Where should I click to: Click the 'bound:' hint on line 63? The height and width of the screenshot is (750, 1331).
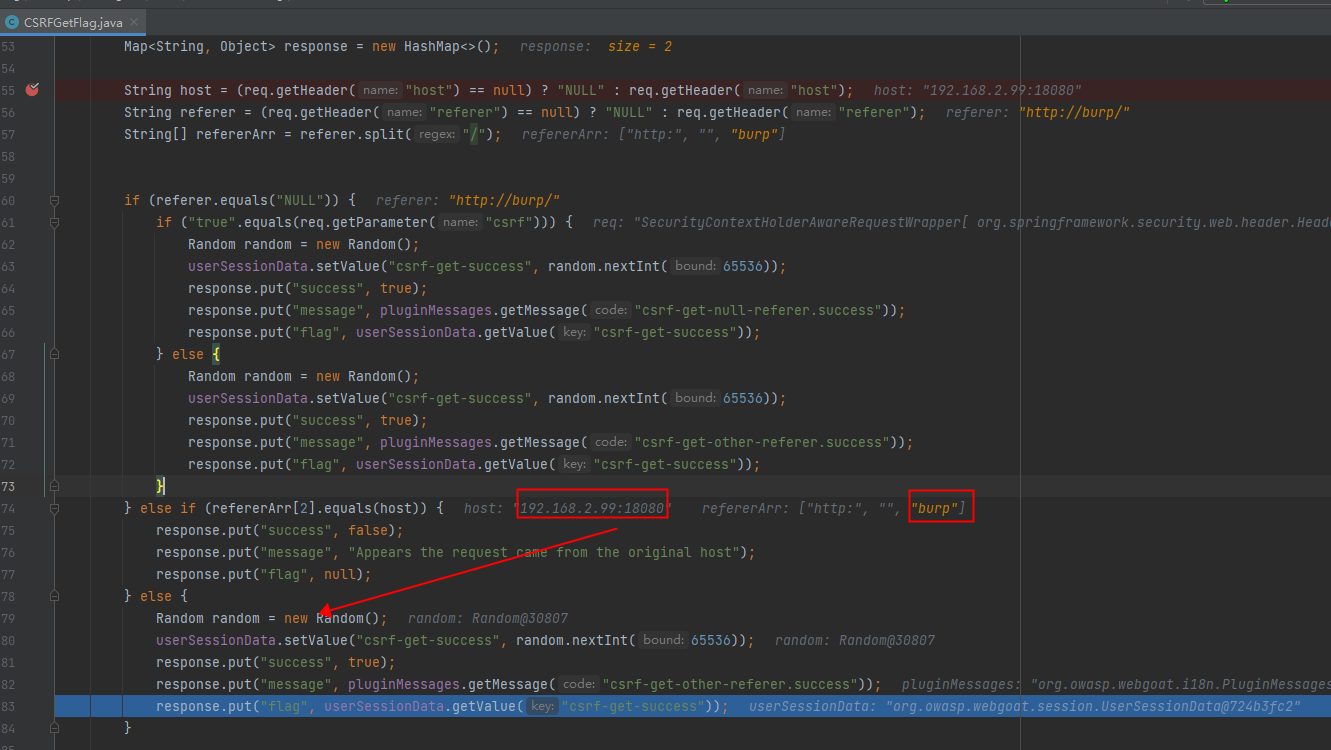694,266
